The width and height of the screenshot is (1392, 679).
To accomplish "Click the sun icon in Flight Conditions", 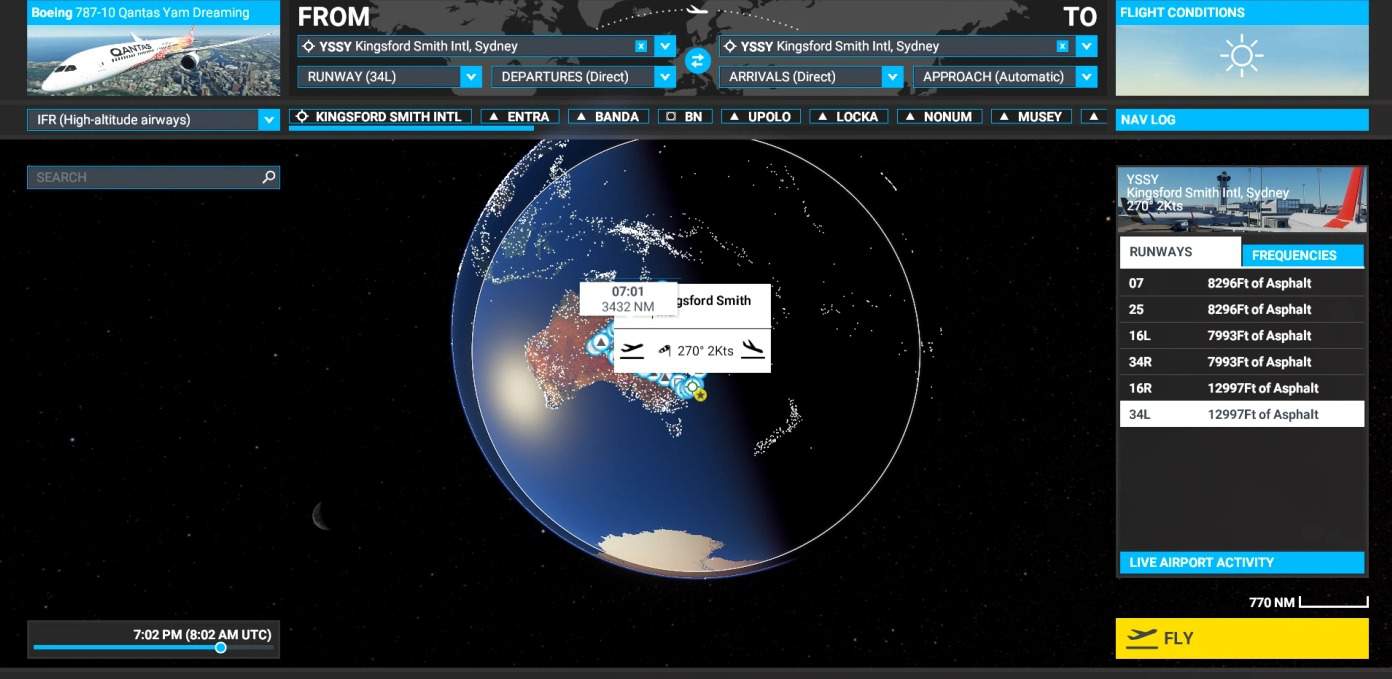I will tap(1241, 55).
